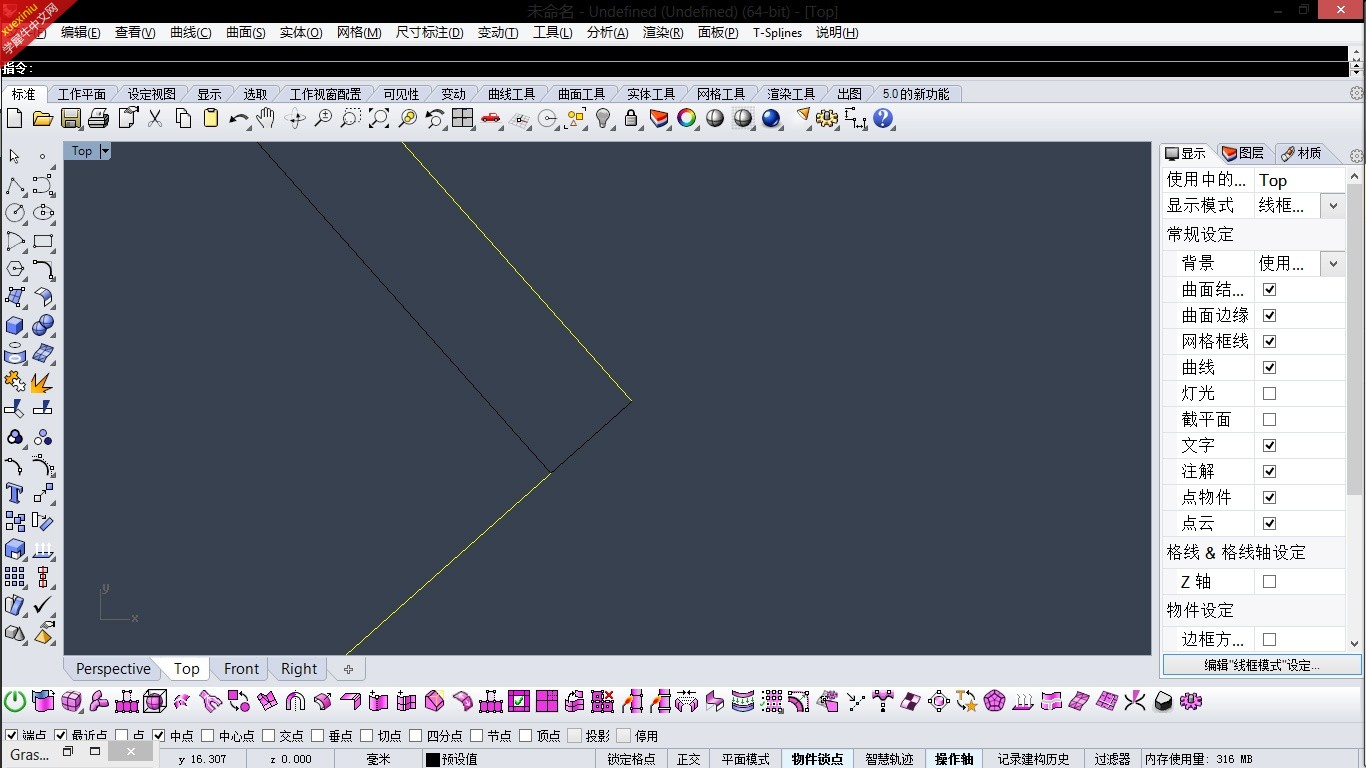The image size is (1366, 768).
Task: Select the Polyline tool in left toolbar
Action: (15, 186)
